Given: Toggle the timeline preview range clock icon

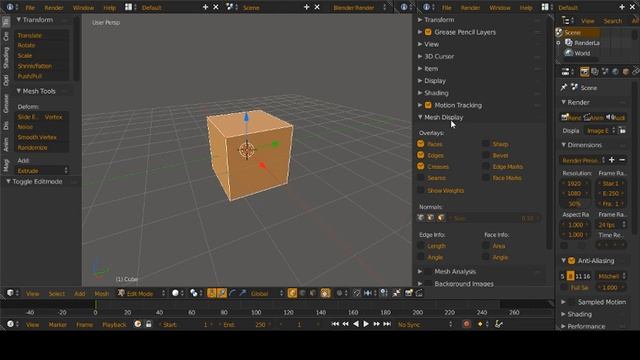Looking at the screenshot, I should pyautogui.click(x=138, y=324).
